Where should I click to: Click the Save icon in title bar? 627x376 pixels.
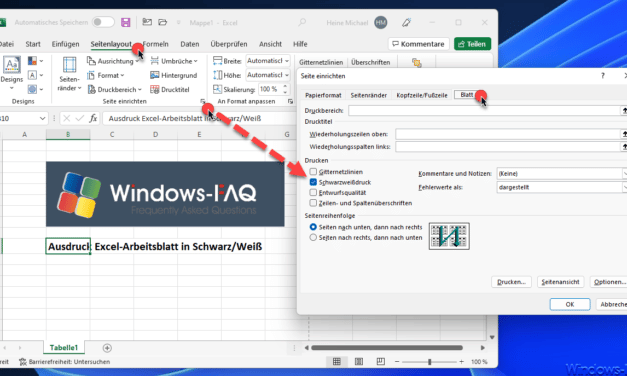click(x=126, y=22)
